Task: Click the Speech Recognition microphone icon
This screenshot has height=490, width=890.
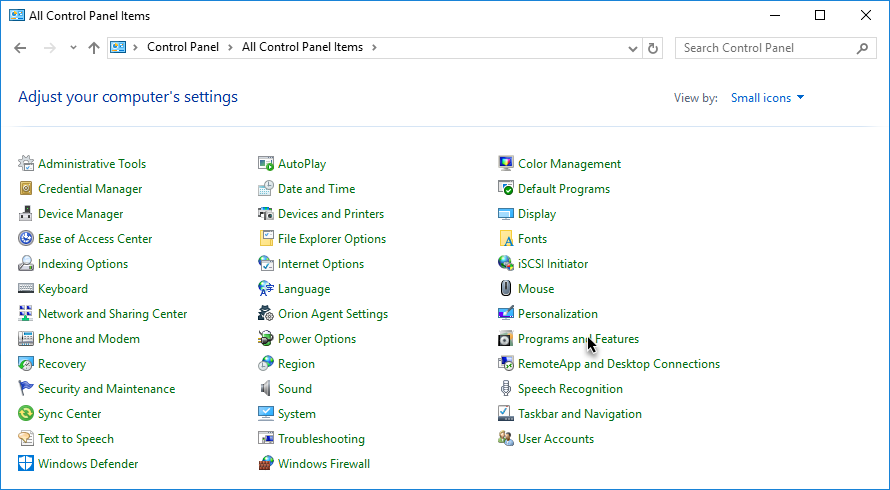Action: (x=506, y=388)
